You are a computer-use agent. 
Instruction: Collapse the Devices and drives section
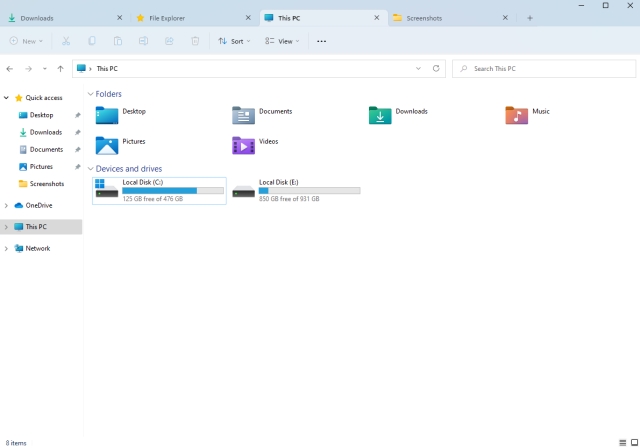(x=91, y=169)
